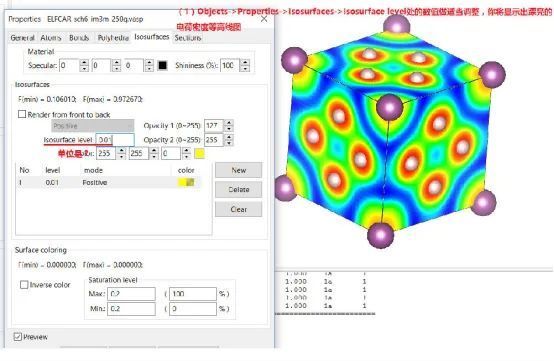The height and width of the screenshot is (361, 554).
Task: Close the Properties dialog
Action: coord(264,19)
